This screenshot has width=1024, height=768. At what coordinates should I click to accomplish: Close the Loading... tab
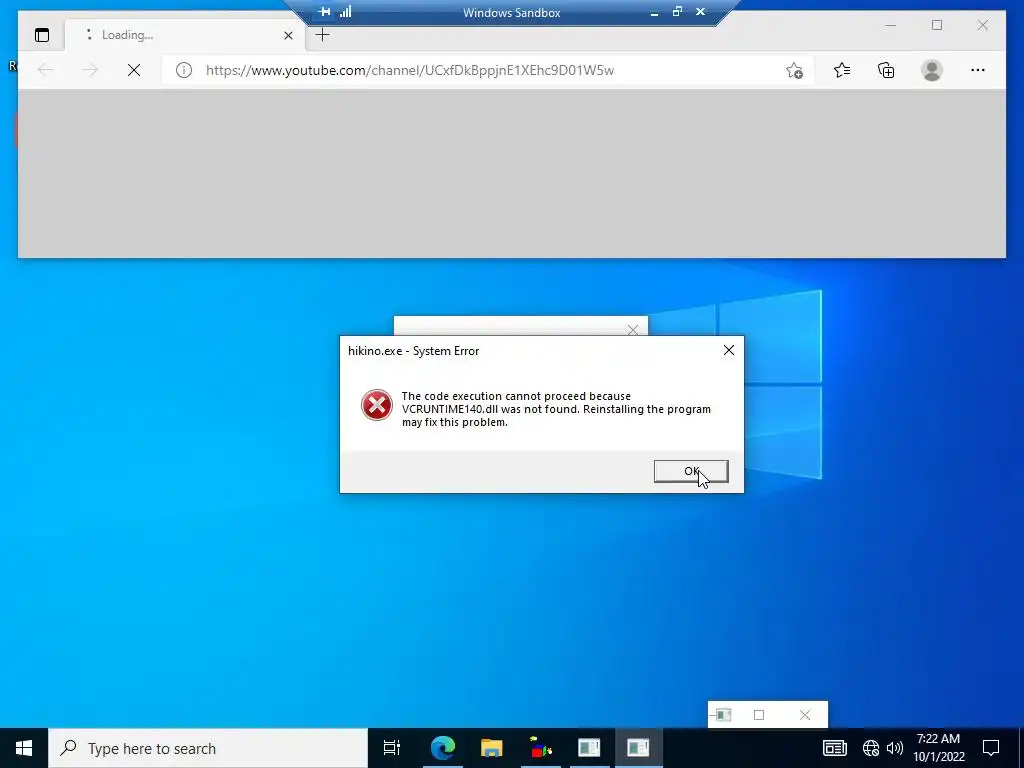[x=288, y=35]
